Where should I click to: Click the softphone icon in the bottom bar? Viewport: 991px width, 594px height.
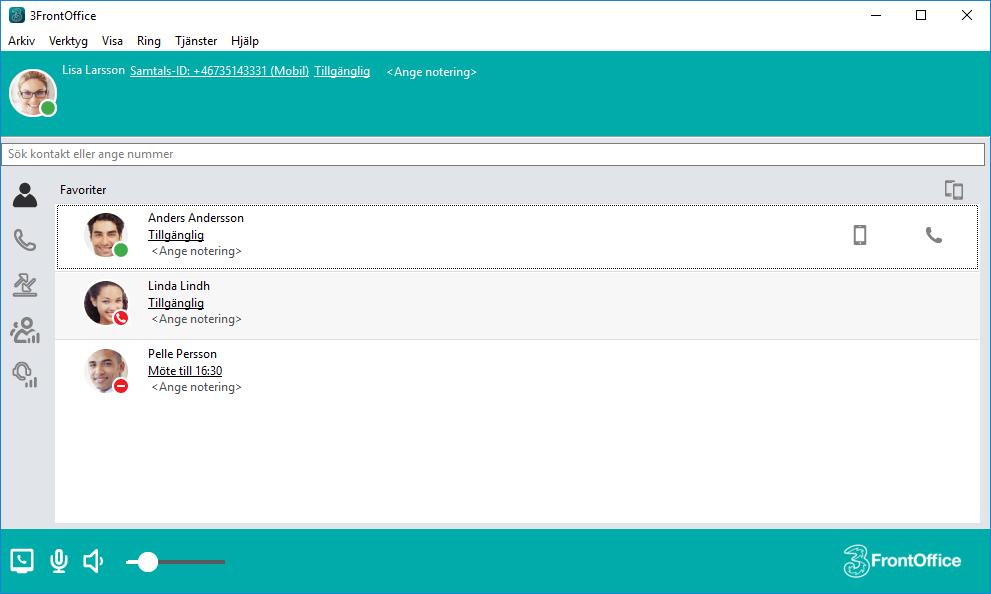click(22, 561)
